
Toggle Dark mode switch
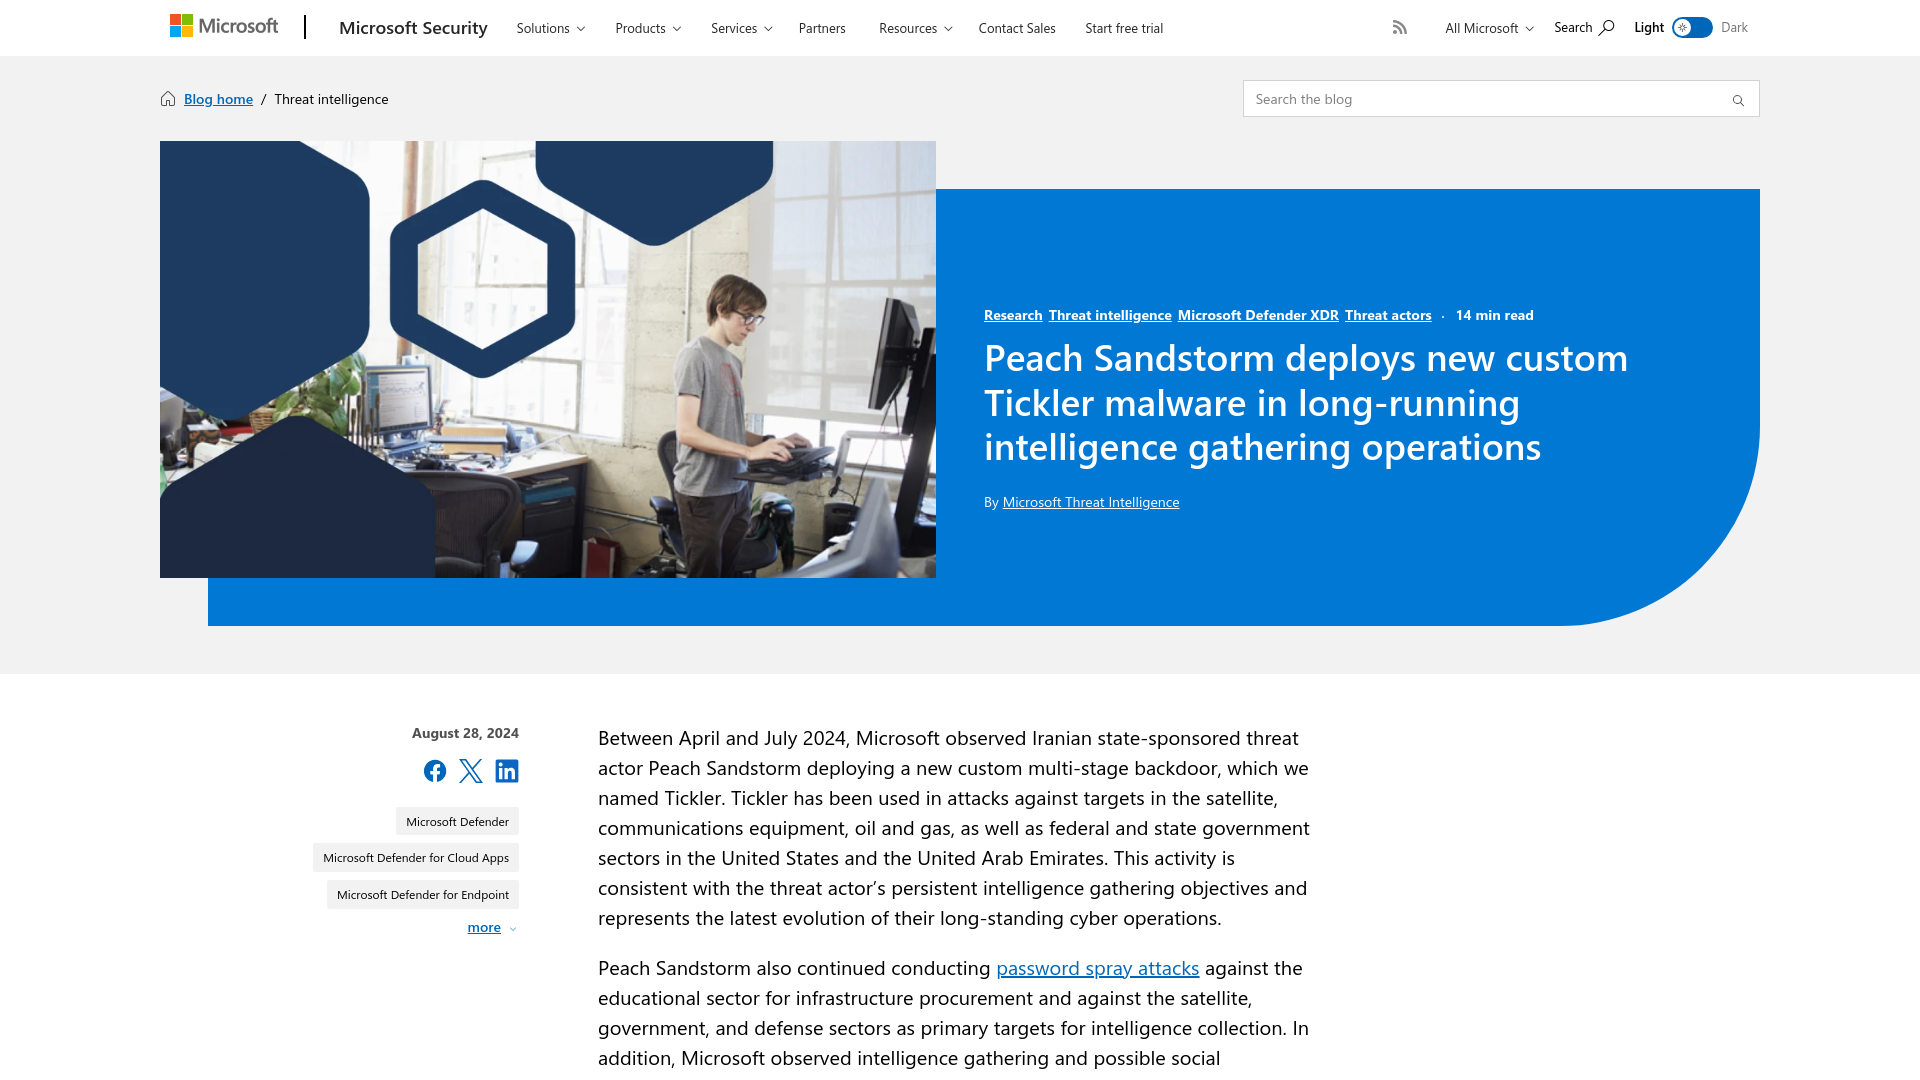point(1692,28)
